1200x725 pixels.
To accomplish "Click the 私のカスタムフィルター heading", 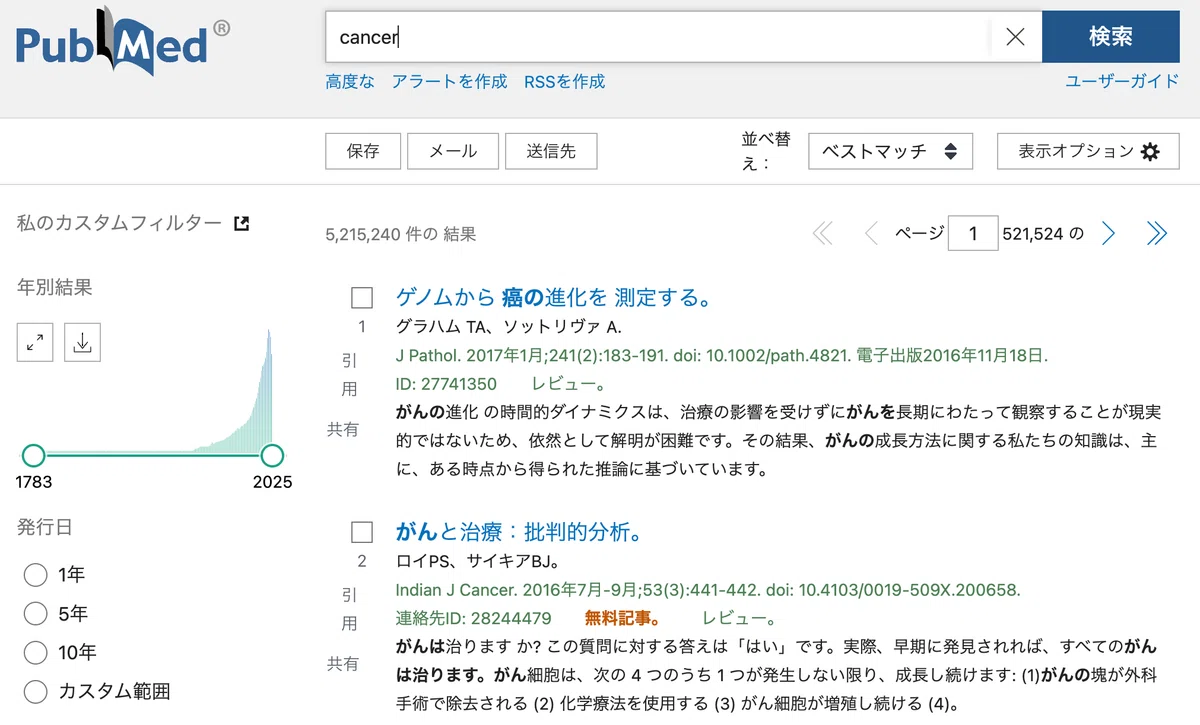I will coord(119,223).
